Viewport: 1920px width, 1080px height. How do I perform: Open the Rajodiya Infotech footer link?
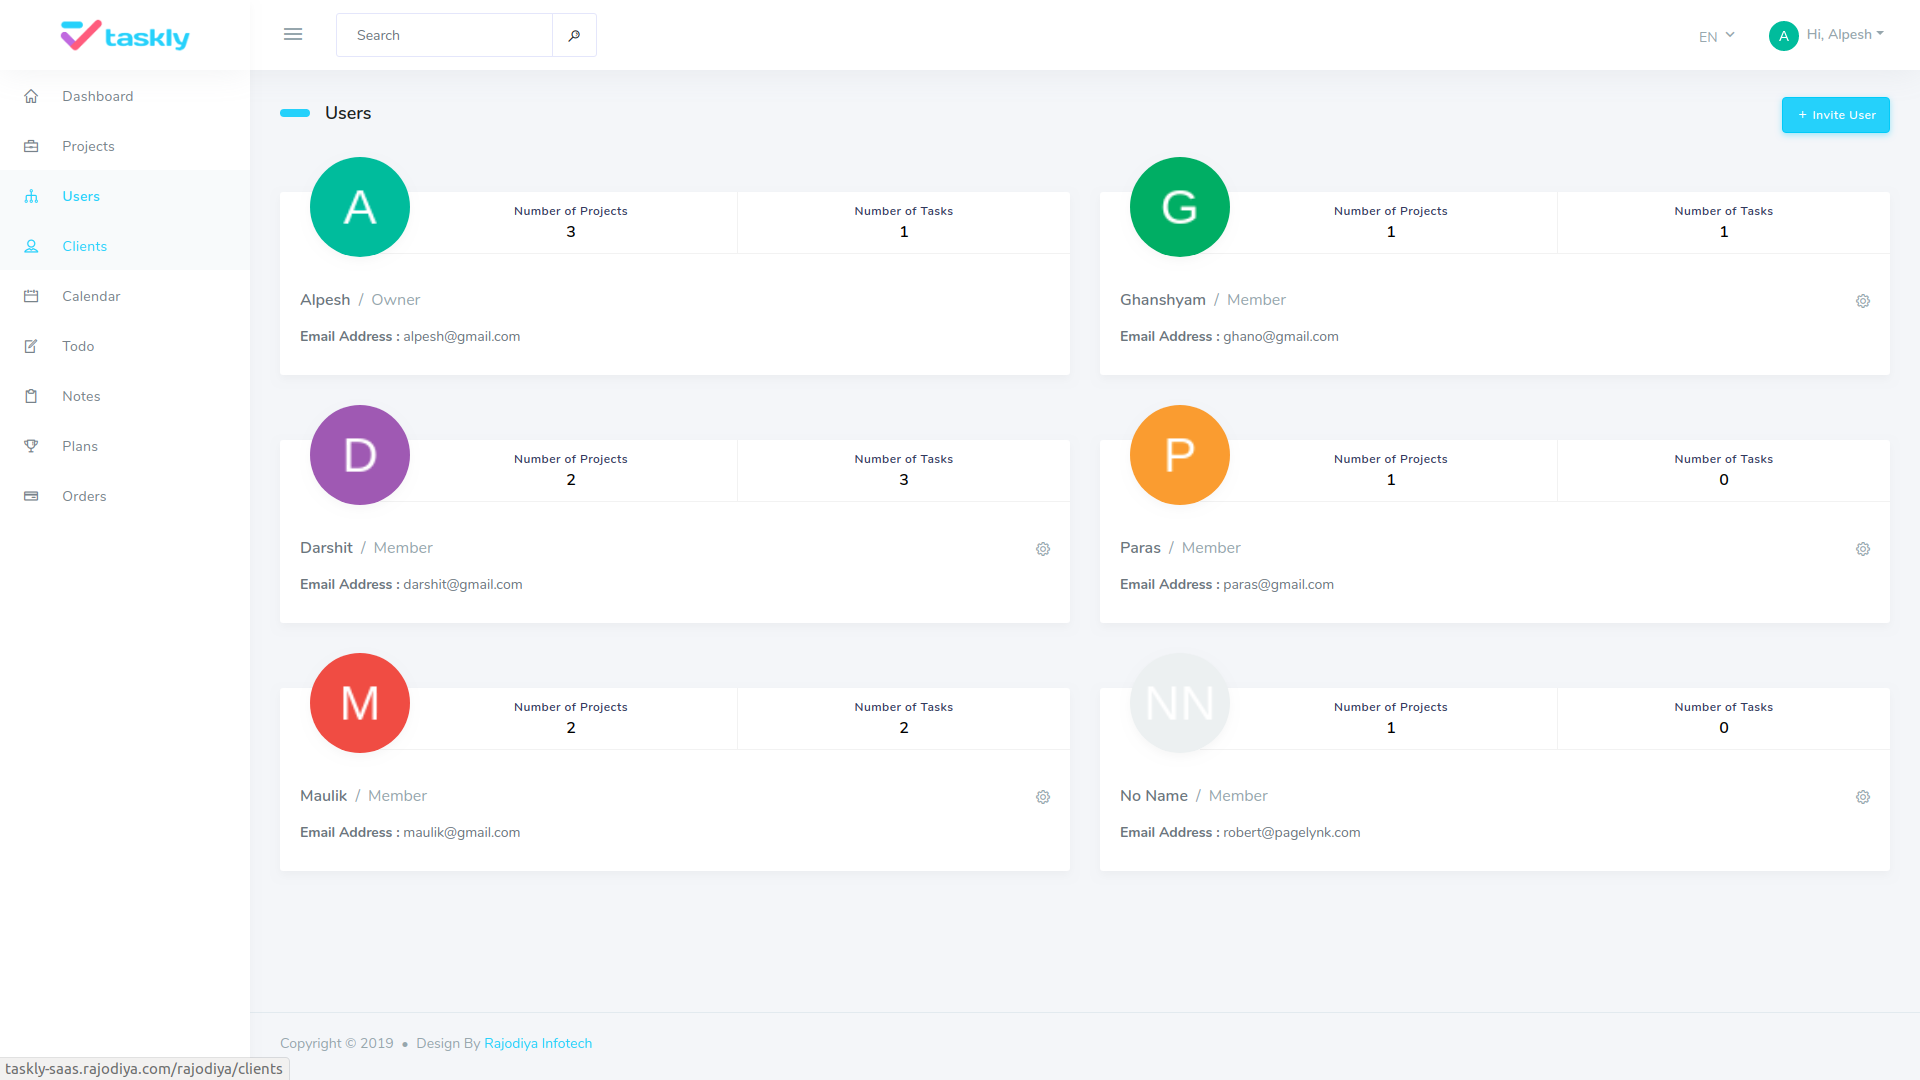coord(538,1043)
